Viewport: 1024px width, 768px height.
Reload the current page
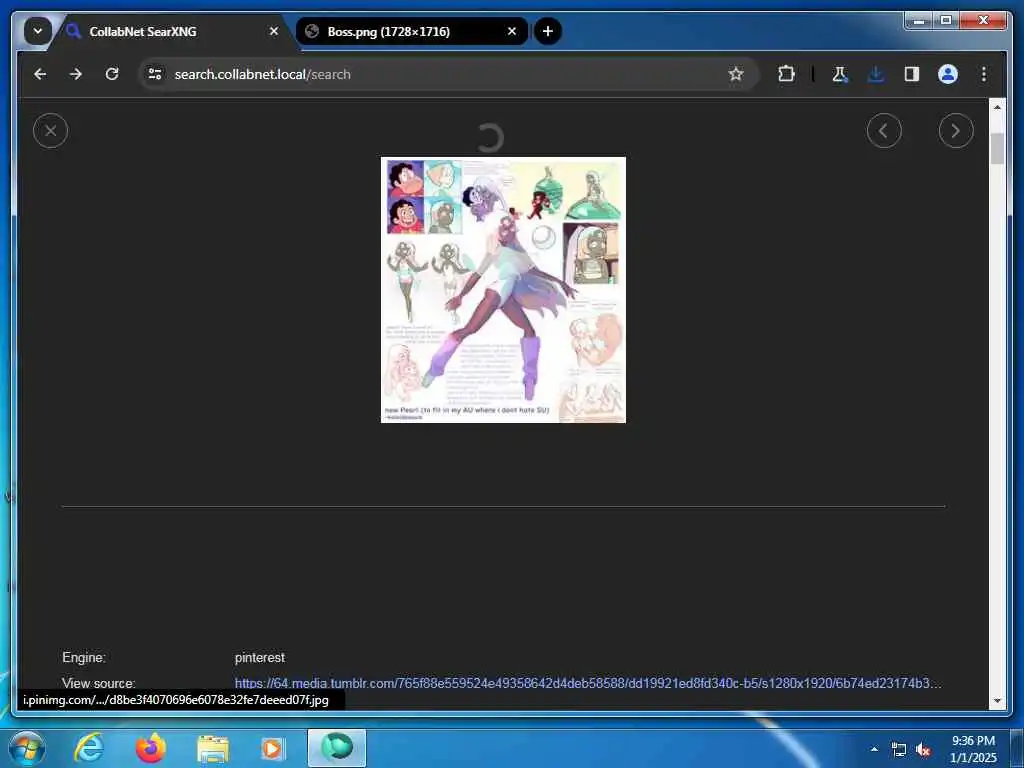point(112,74)
